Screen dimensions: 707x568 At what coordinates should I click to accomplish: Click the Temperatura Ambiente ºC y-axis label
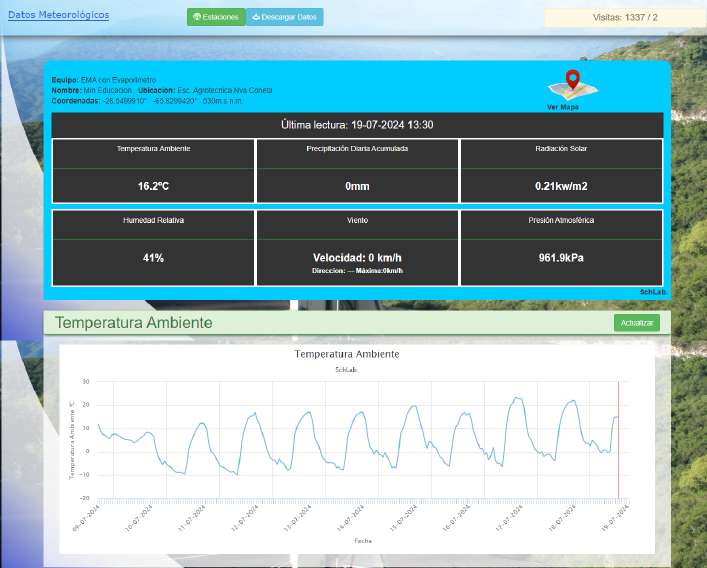[72, 440]
